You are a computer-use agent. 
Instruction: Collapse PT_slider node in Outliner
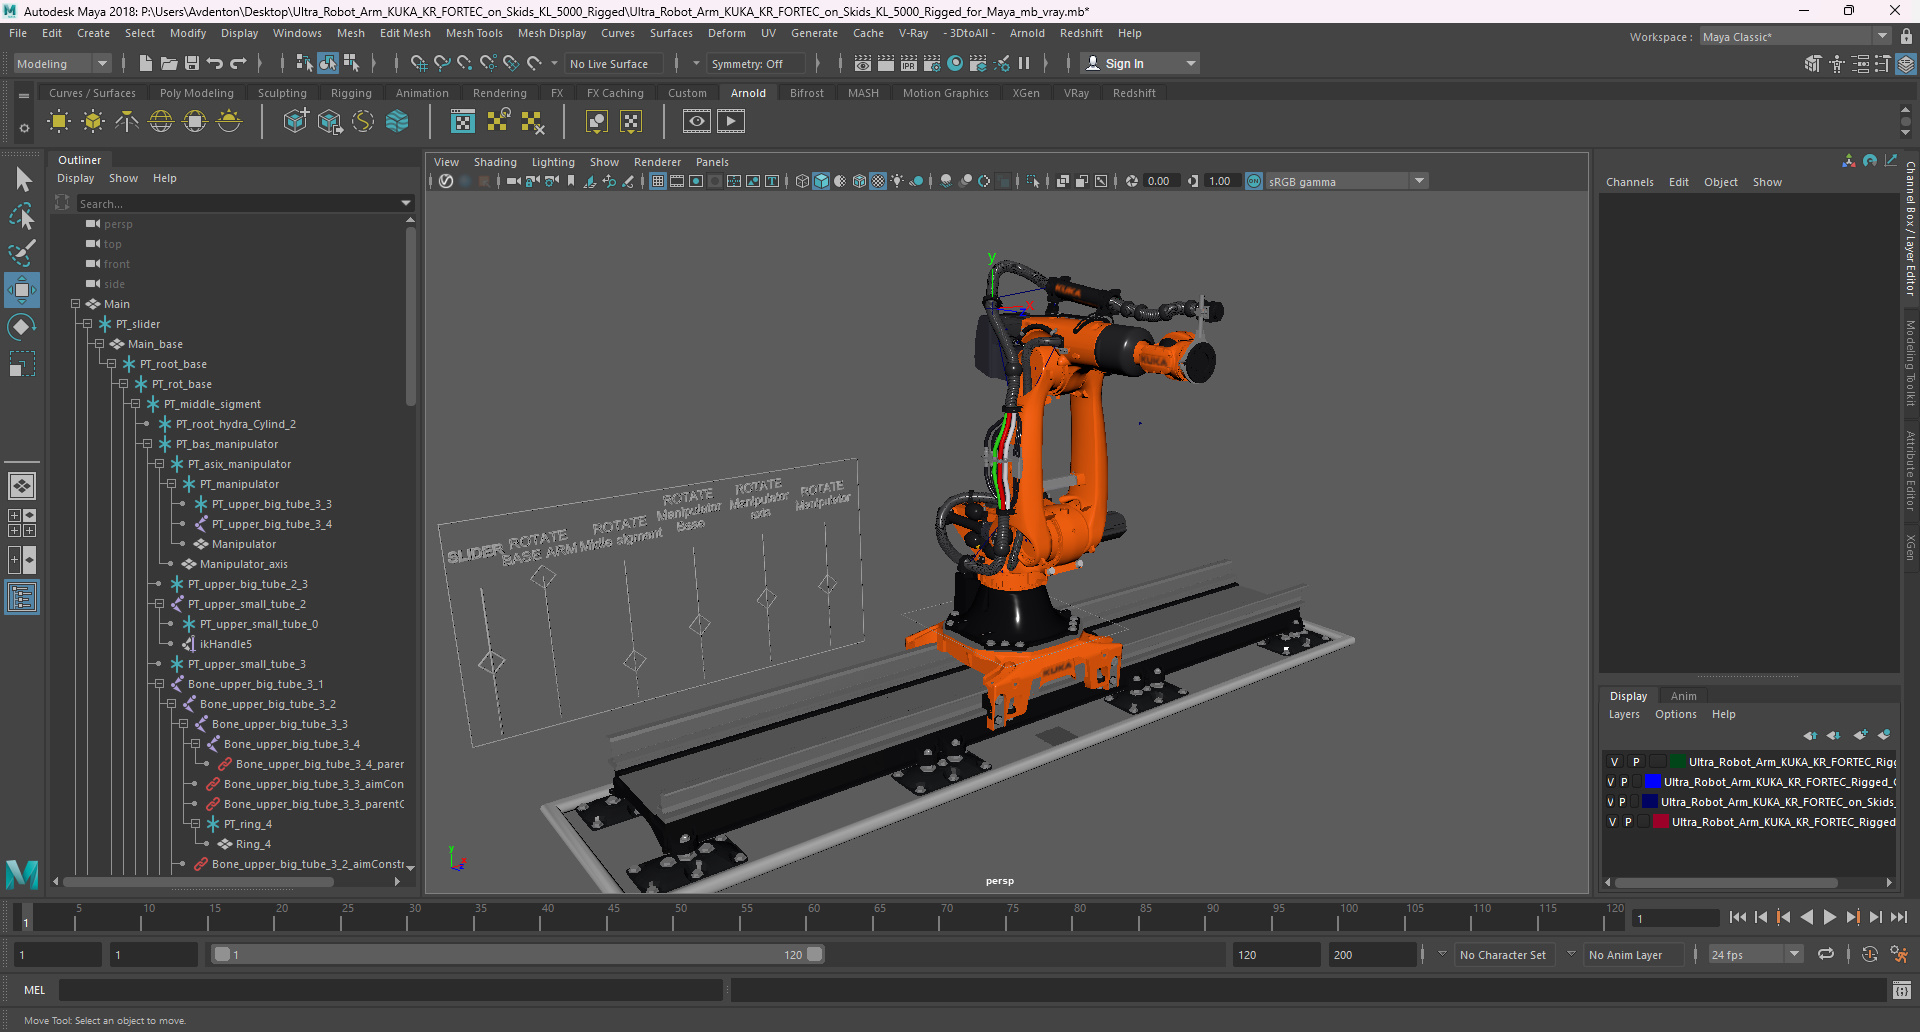[x=87, y=324]
